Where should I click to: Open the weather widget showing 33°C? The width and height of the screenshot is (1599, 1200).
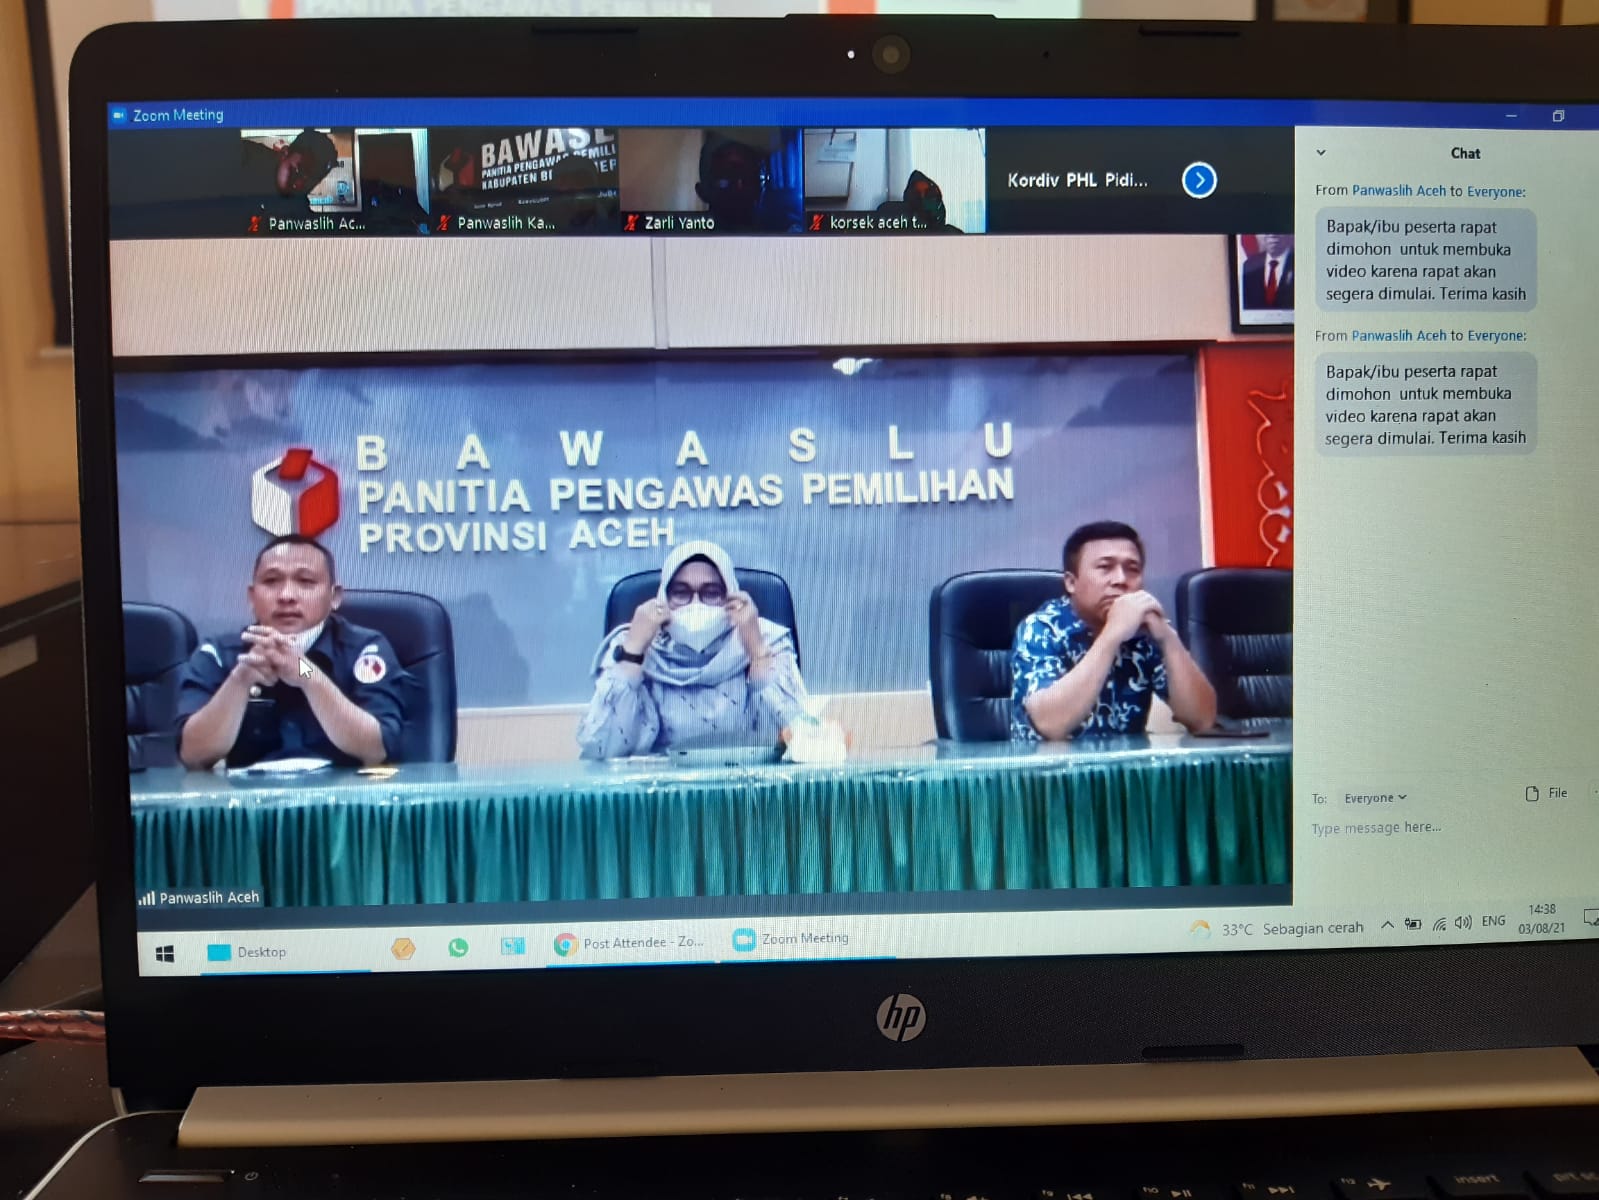1278,929
